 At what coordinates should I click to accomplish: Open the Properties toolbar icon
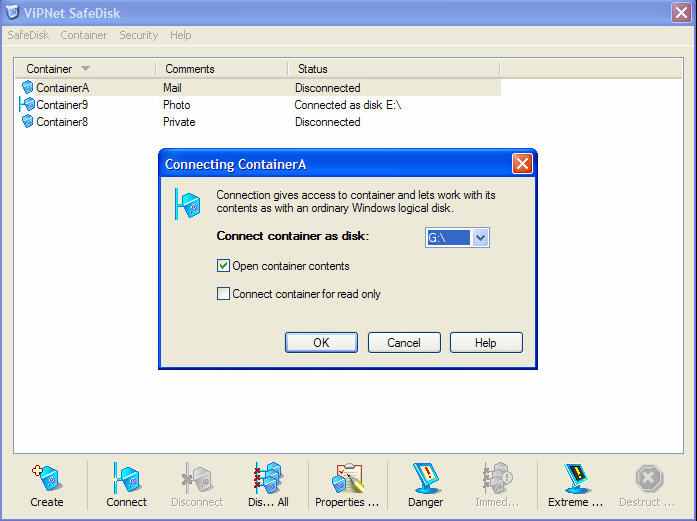click(x=347, y=478)
